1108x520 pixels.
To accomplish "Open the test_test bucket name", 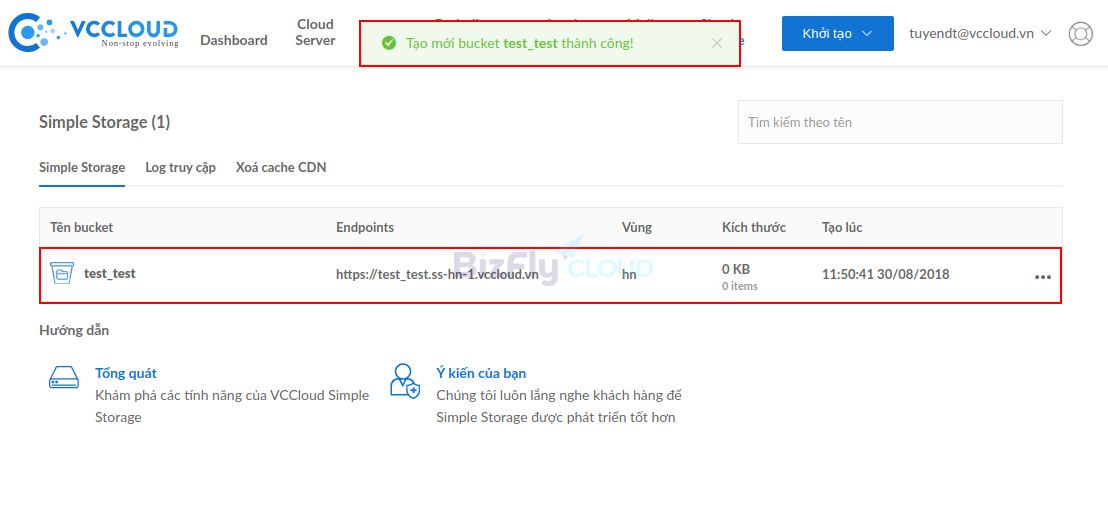I will click(110, 273).
